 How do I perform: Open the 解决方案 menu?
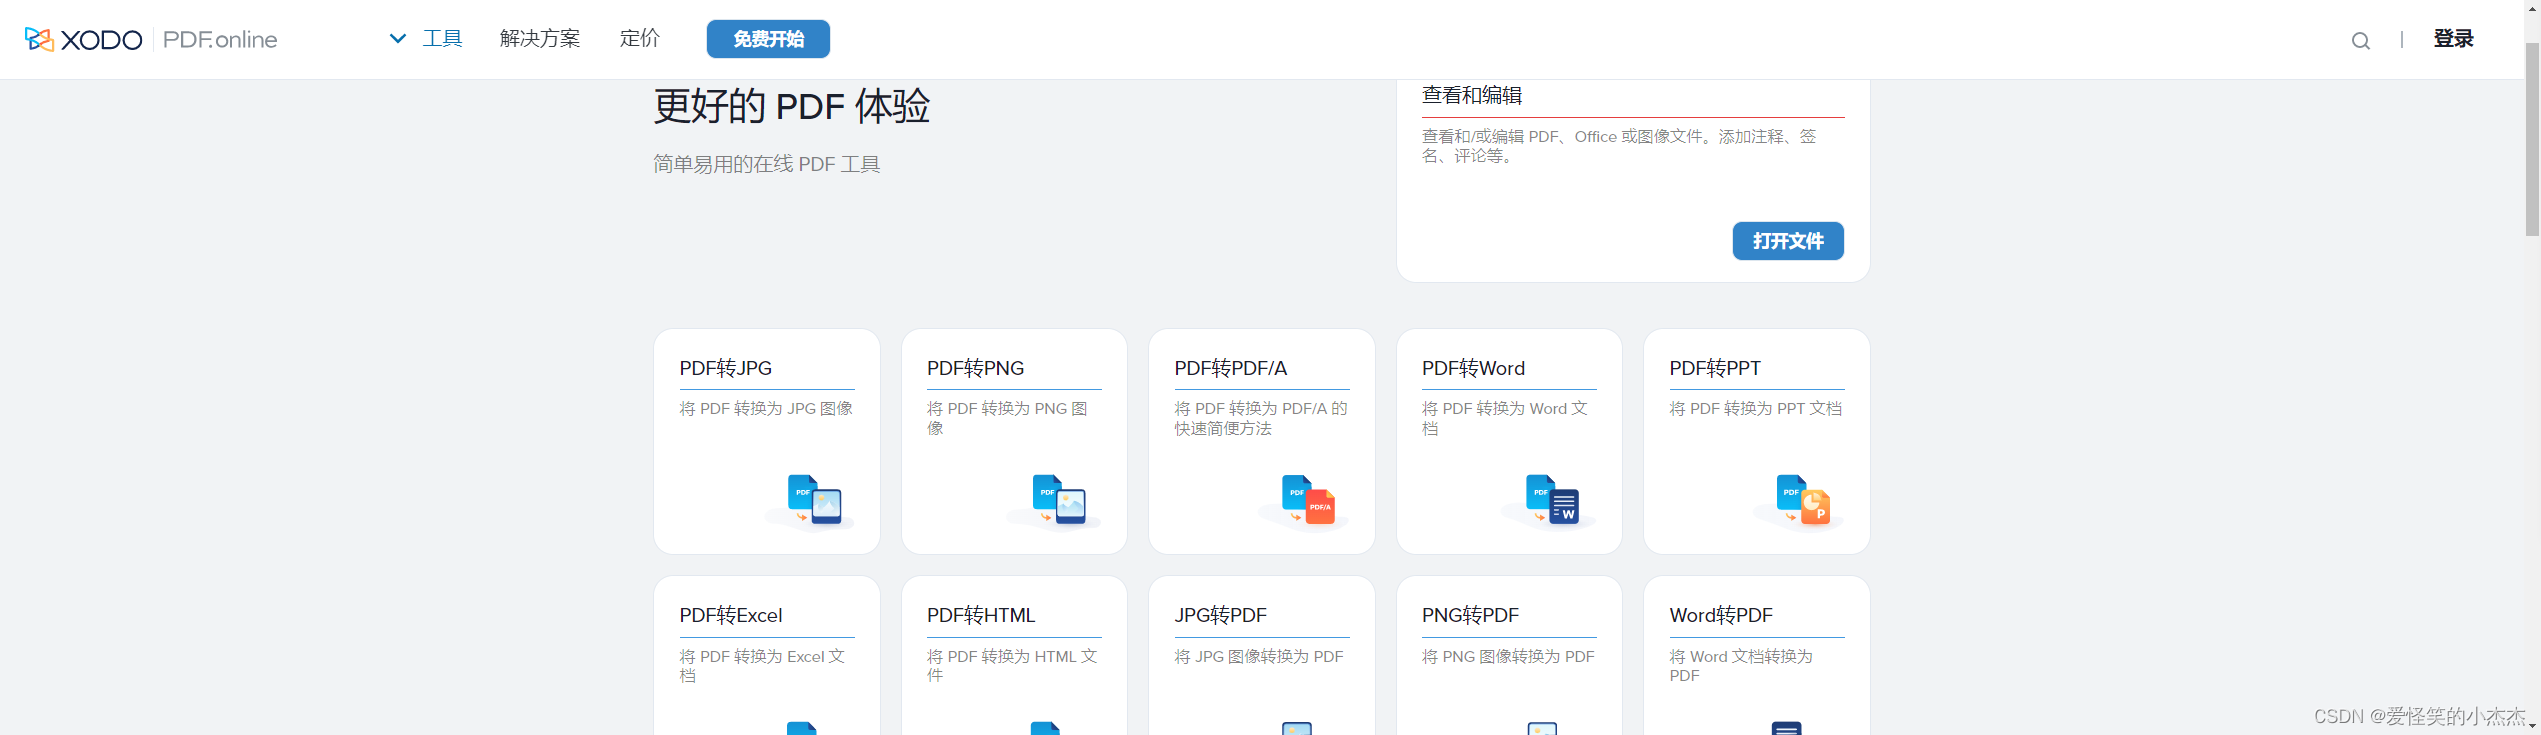pyautogui.click(x=540, y=39)
